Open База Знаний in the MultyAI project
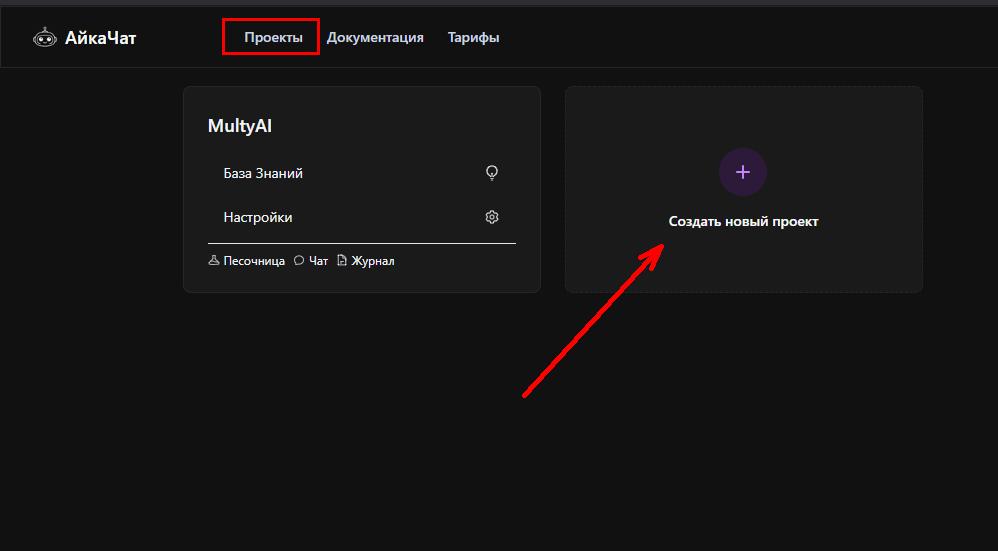 [x=263, y=173]
